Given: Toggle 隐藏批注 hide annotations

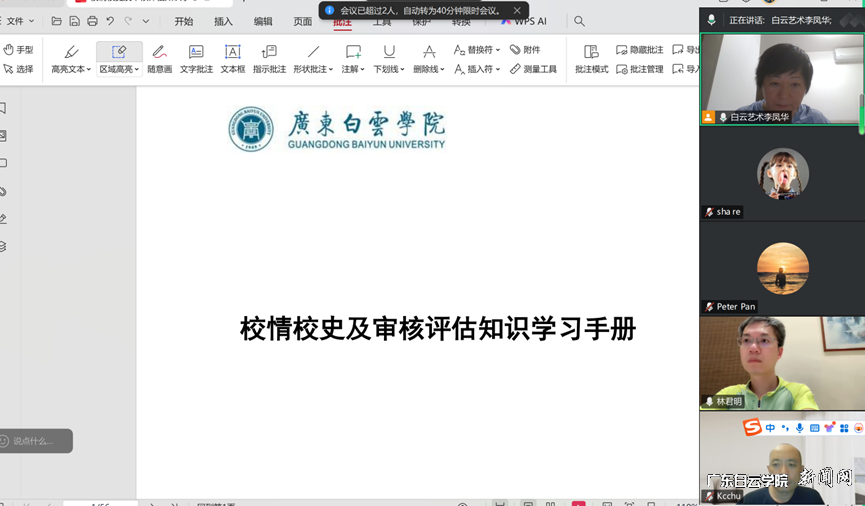Looking at the screenshot, I should pyautogui.click(x=640, y=49).
